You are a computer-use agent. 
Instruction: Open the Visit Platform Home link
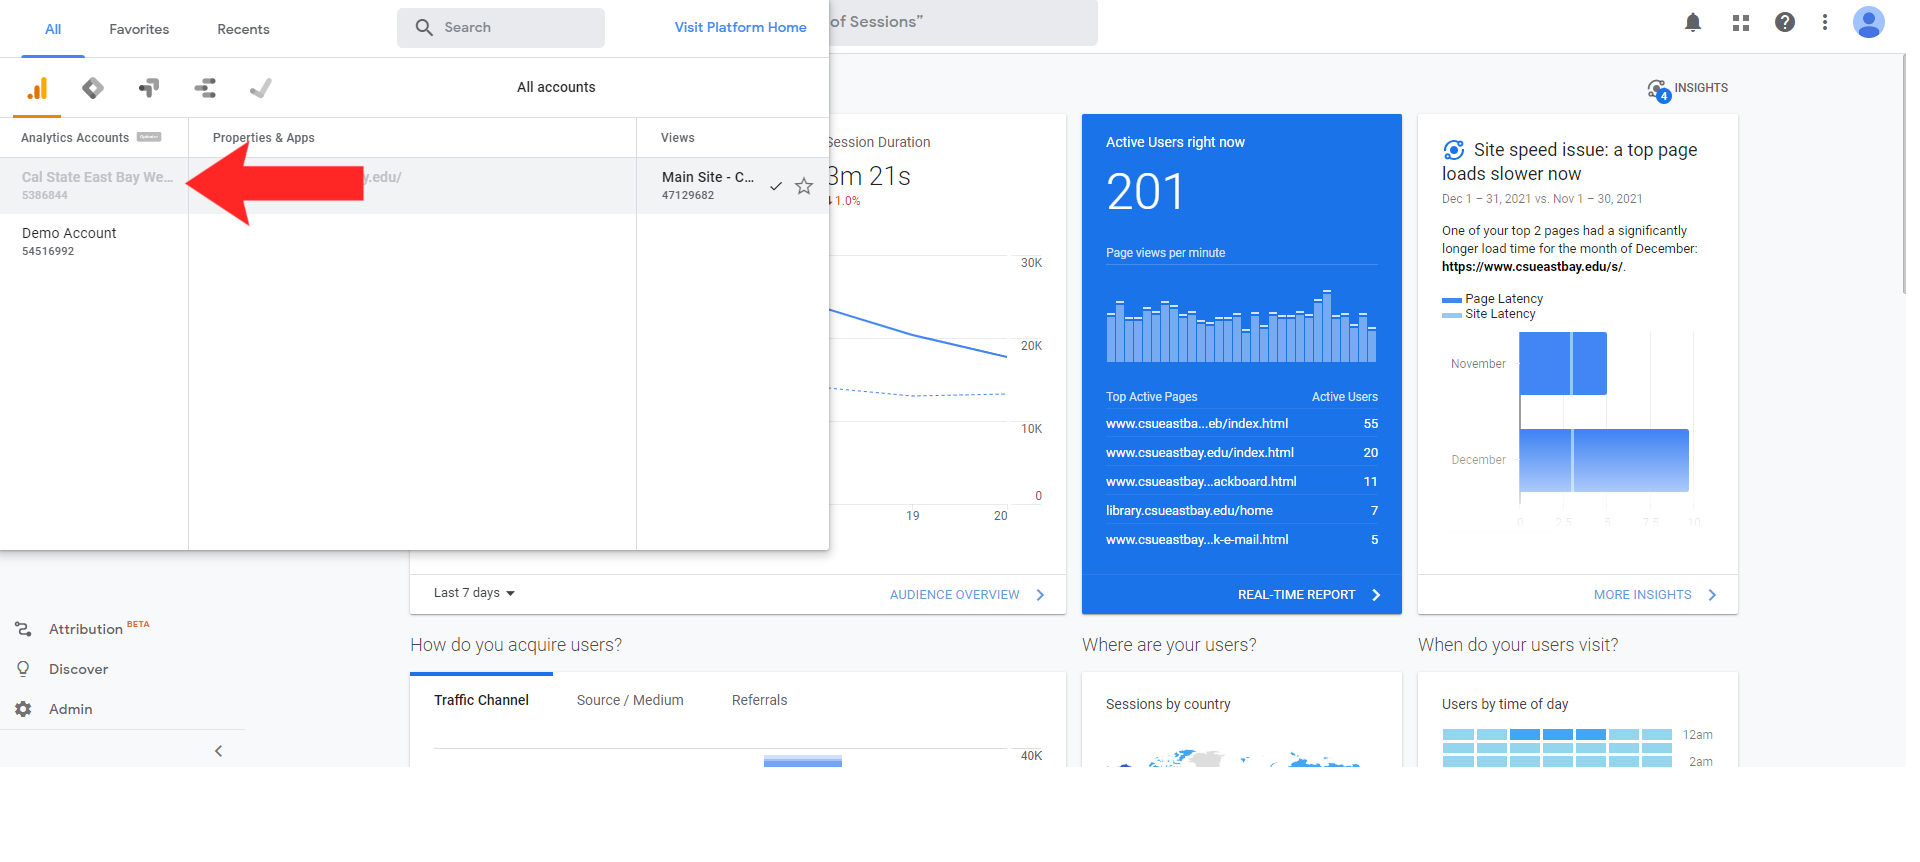(x=740, y=27)
